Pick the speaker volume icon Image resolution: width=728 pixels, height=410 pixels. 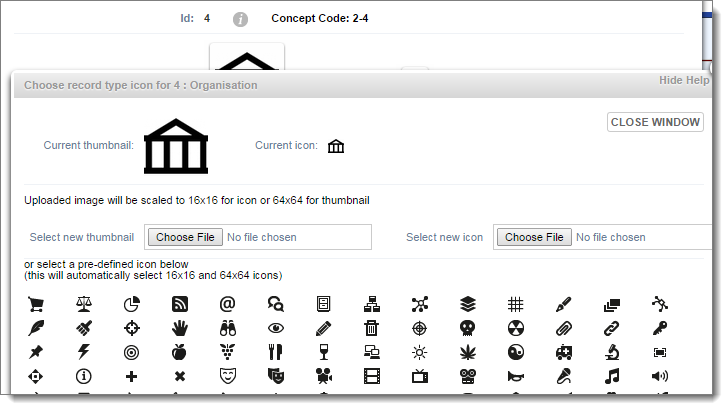pyautogui.click(x=660, y=376)
